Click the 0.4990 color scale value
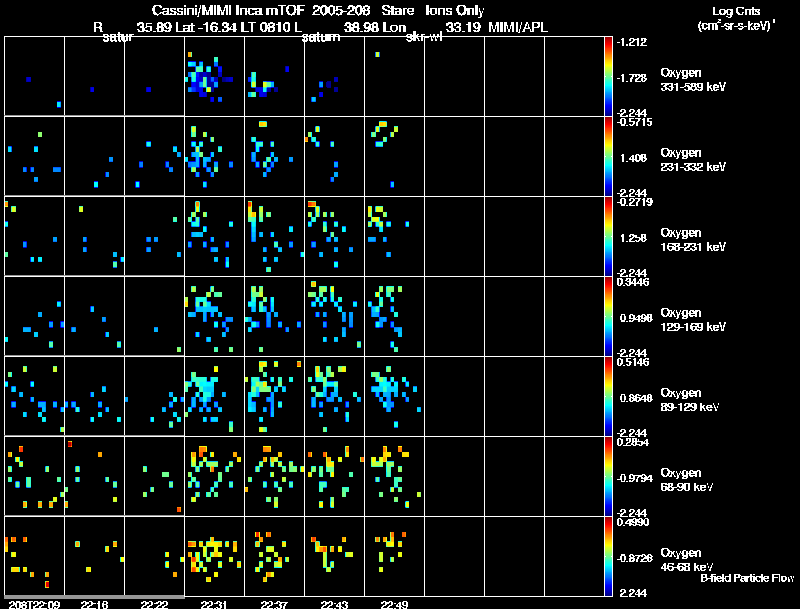The image size is (800, 609). pyautogui.click(x=633, y=522)
